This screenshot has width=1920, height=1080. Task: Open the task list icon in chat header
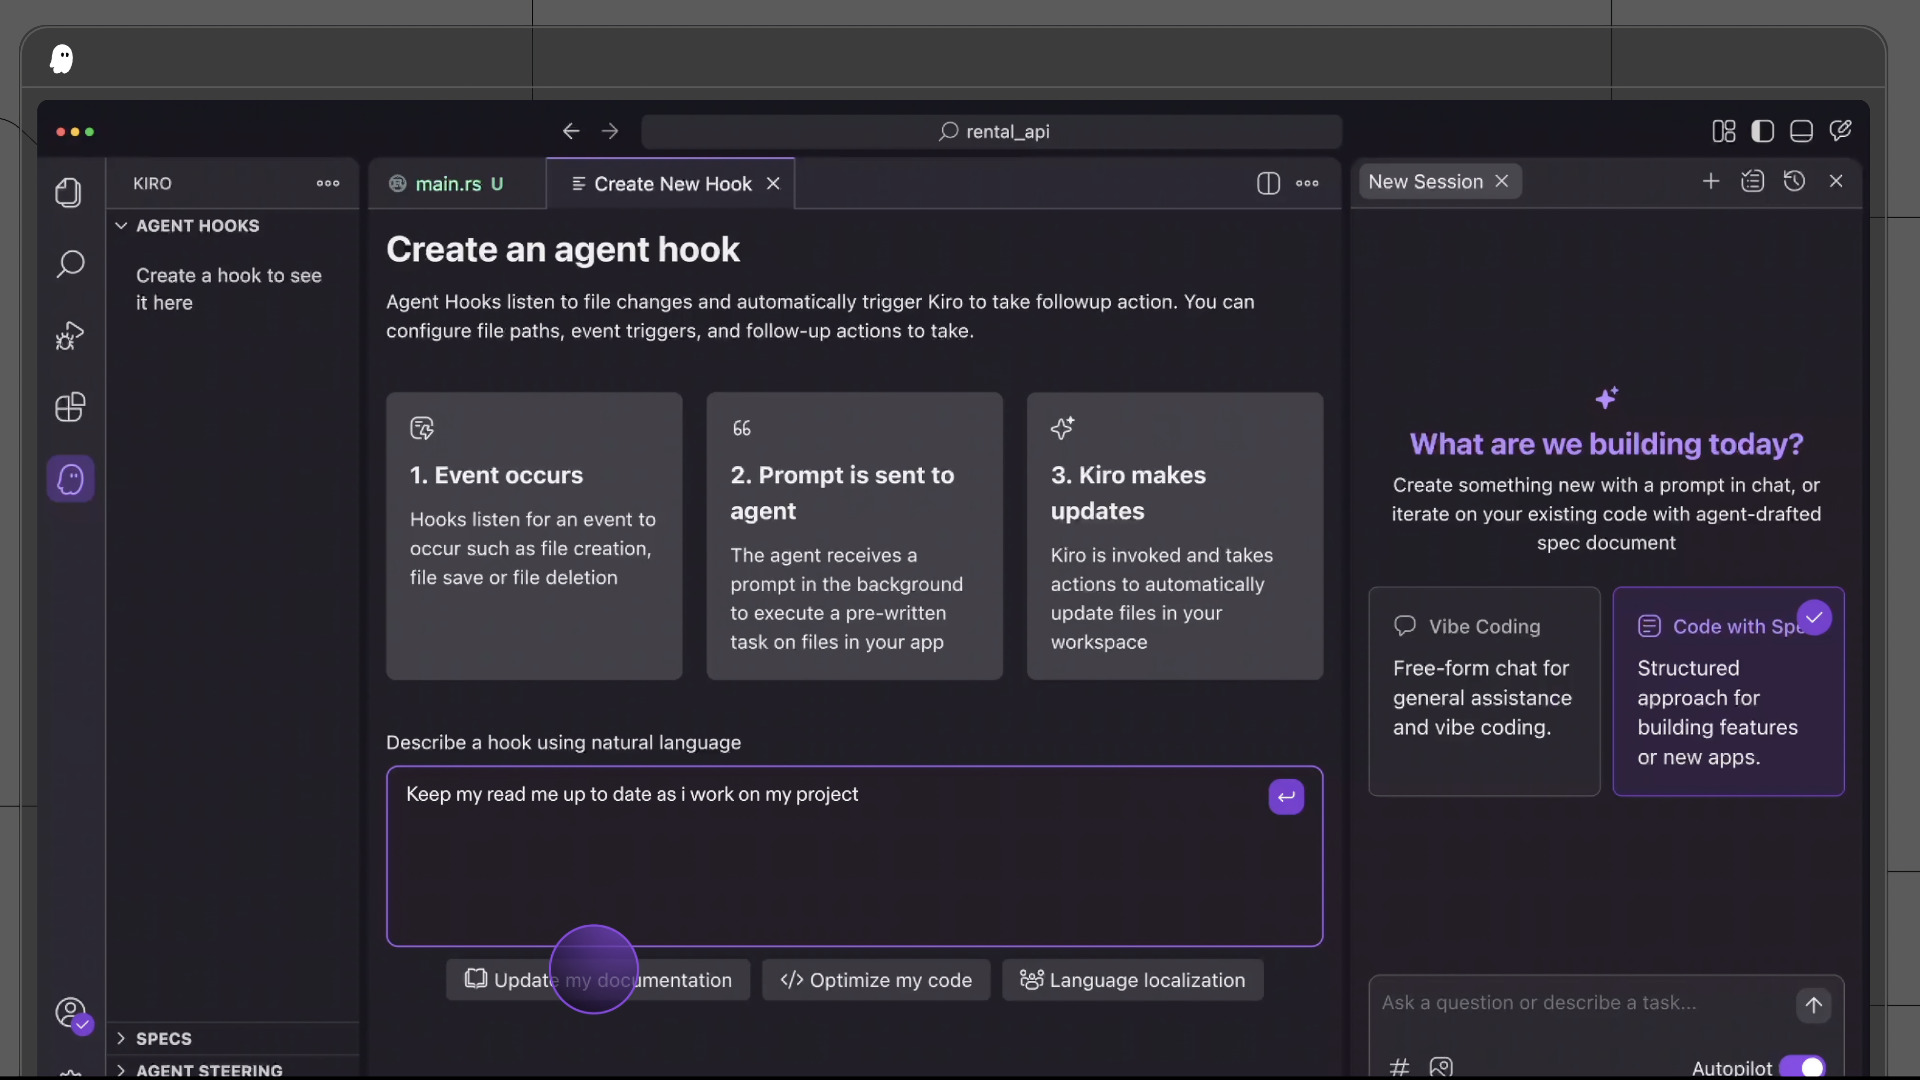click(x=1753, y=181)
